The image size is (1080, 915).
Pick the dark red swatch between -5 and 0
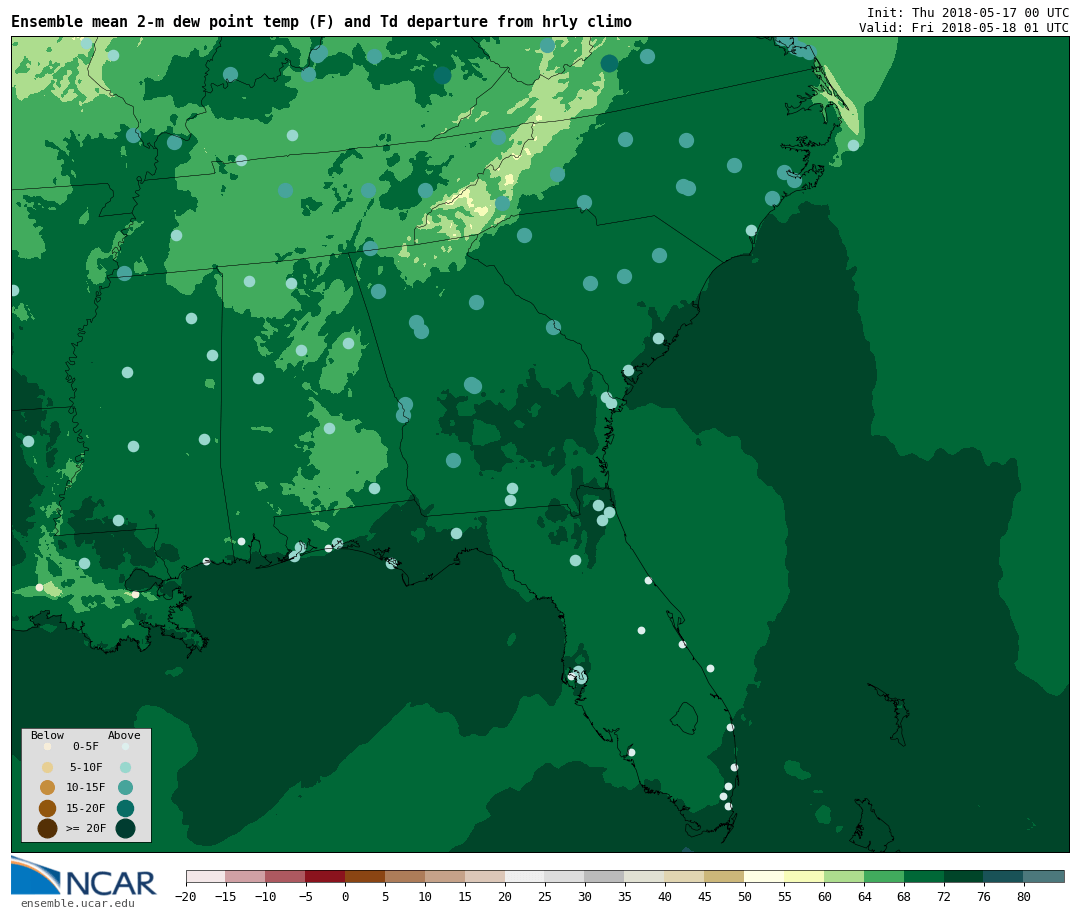325,876
